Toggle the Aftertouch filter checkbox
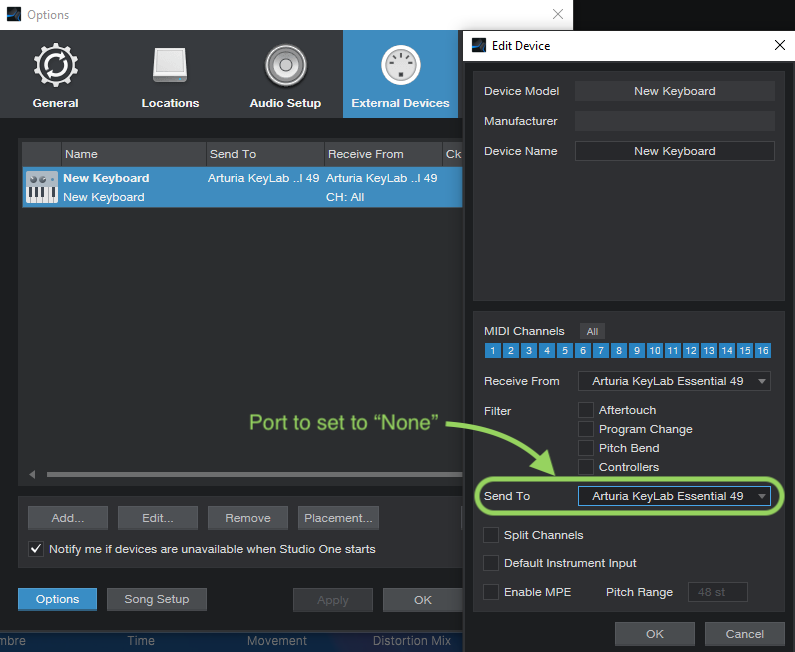 (x=586, y=410)
